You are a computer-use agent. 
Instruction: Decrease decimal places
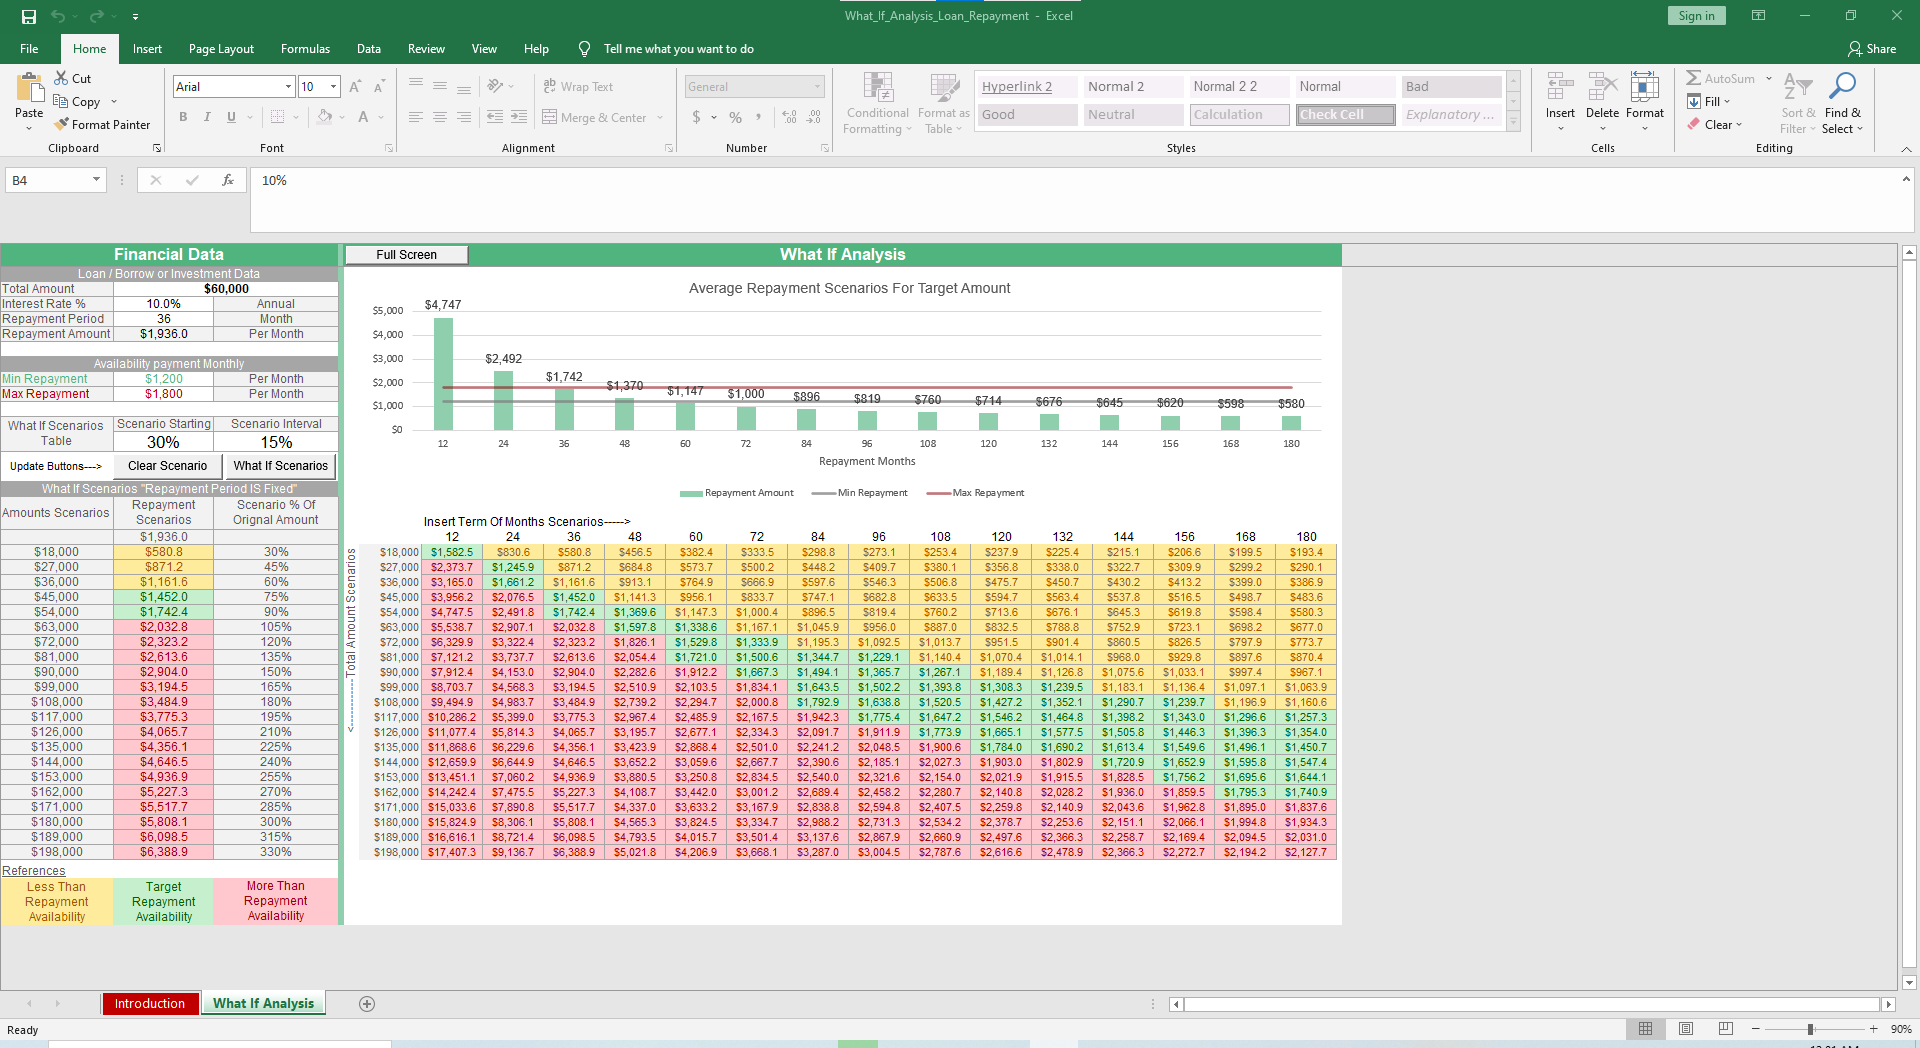(x=814, y=117)
